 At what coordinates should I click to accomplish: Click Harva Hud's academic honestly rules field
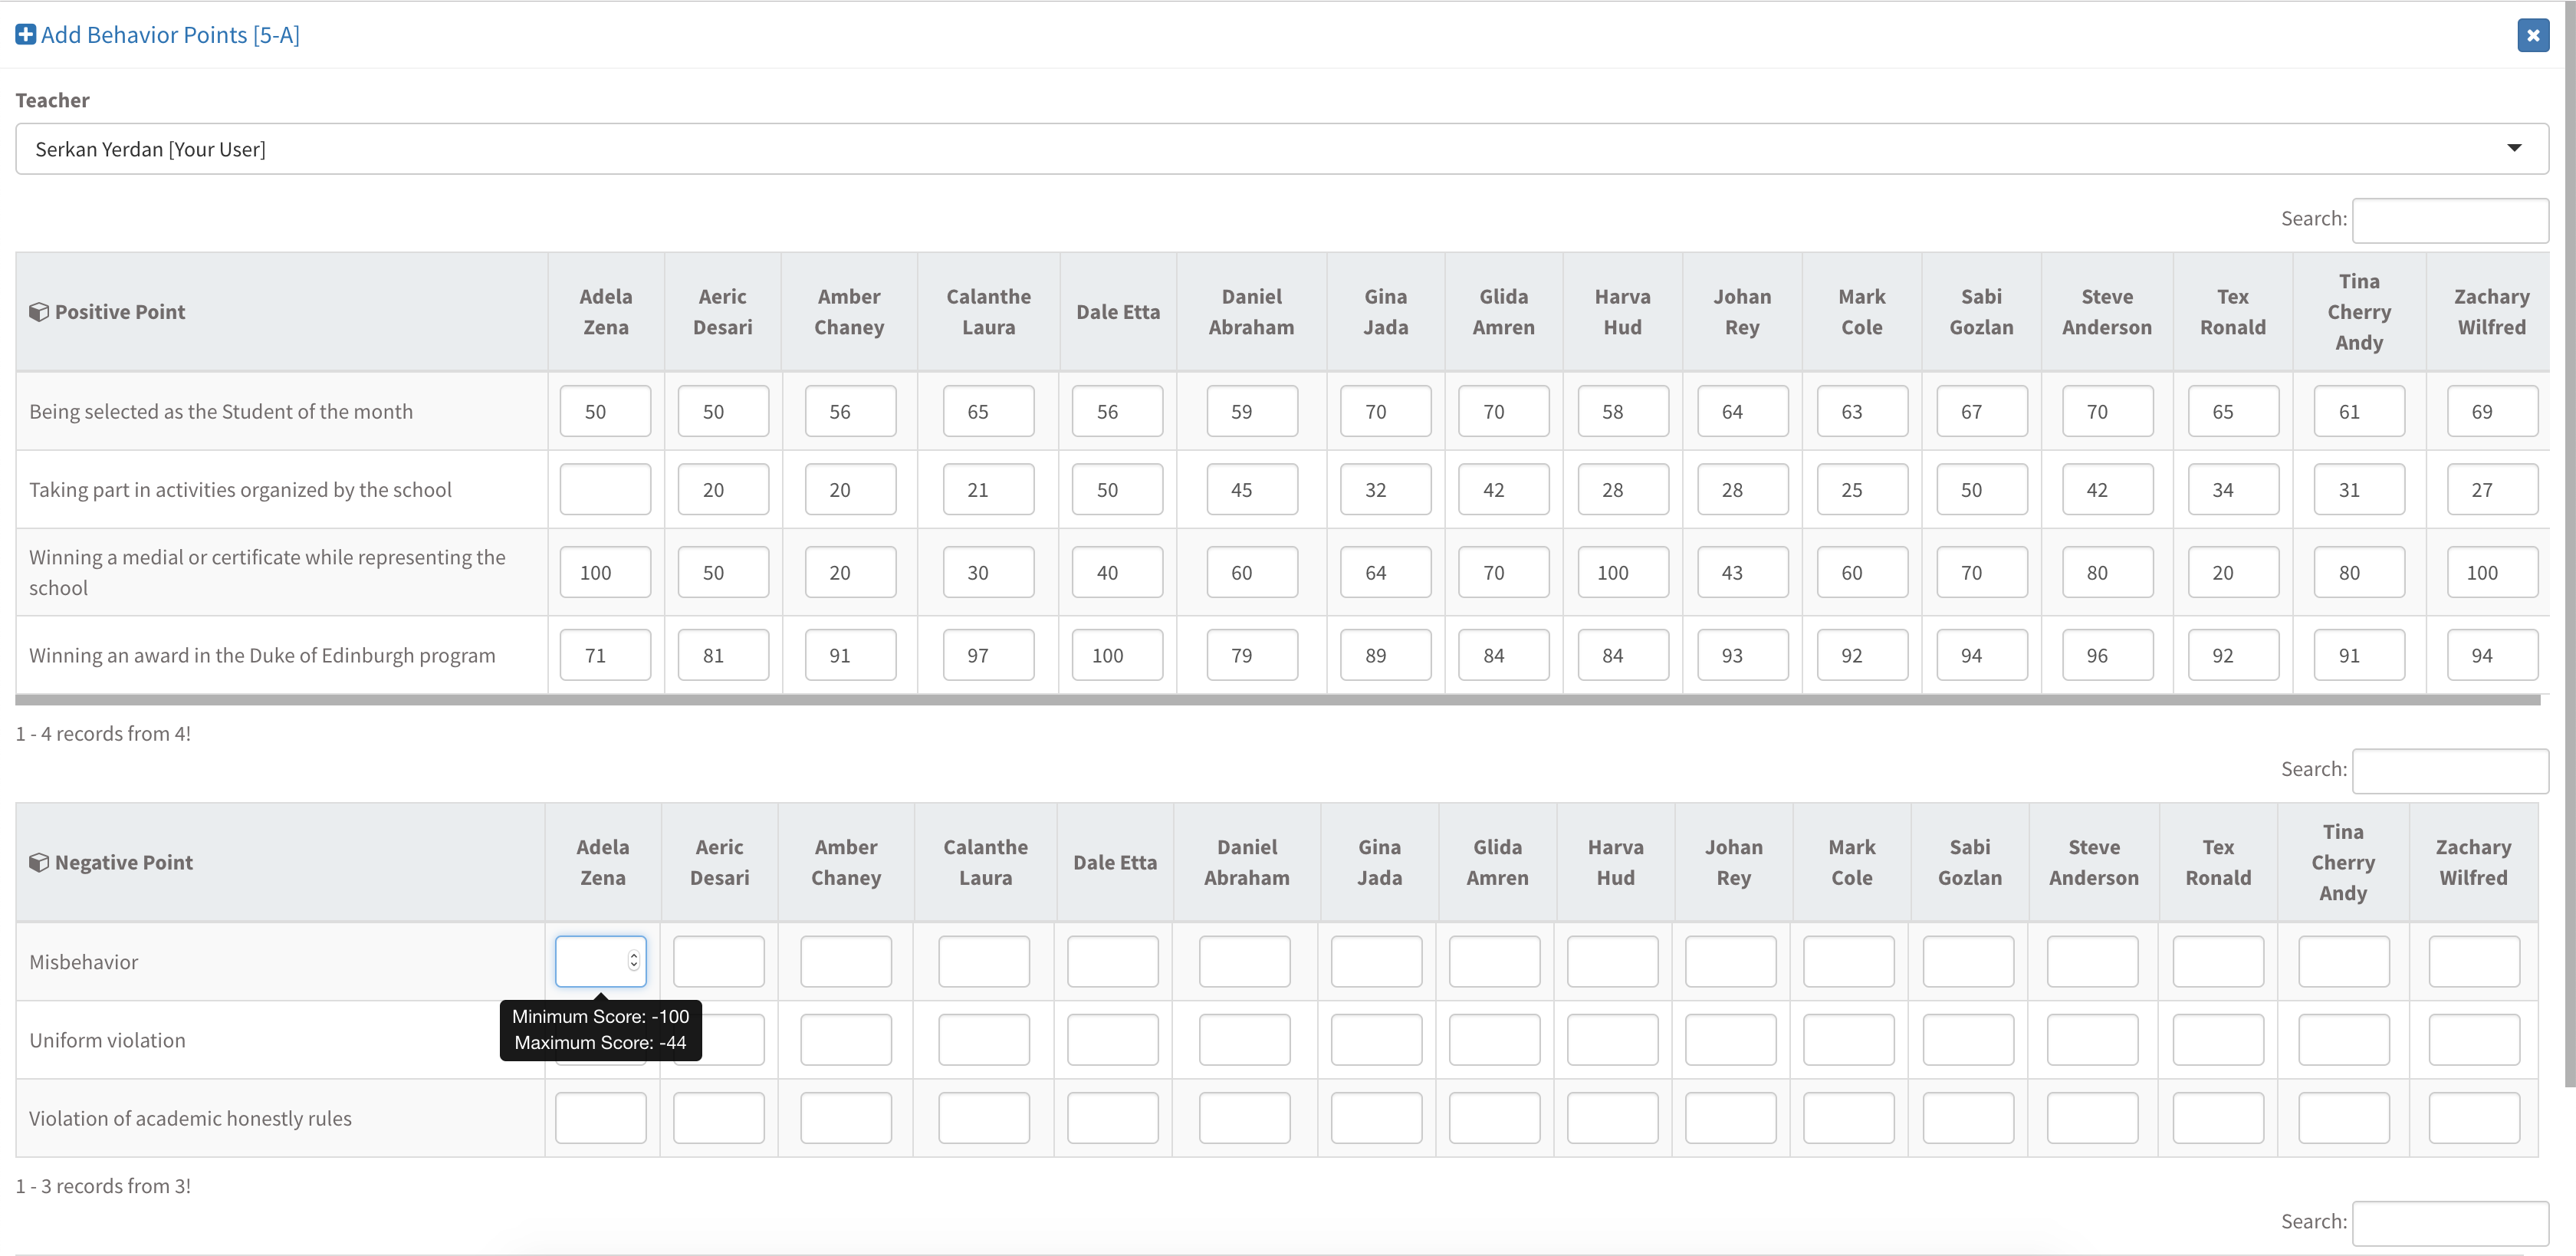tap(1612, 1117)
